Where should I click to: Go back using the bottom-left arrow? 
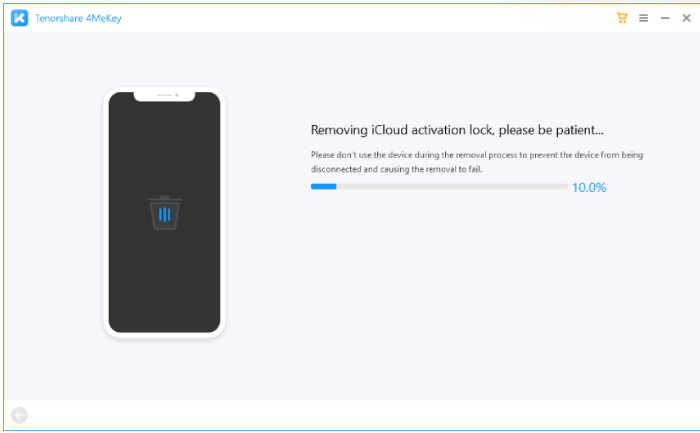(x=19, y=416)
